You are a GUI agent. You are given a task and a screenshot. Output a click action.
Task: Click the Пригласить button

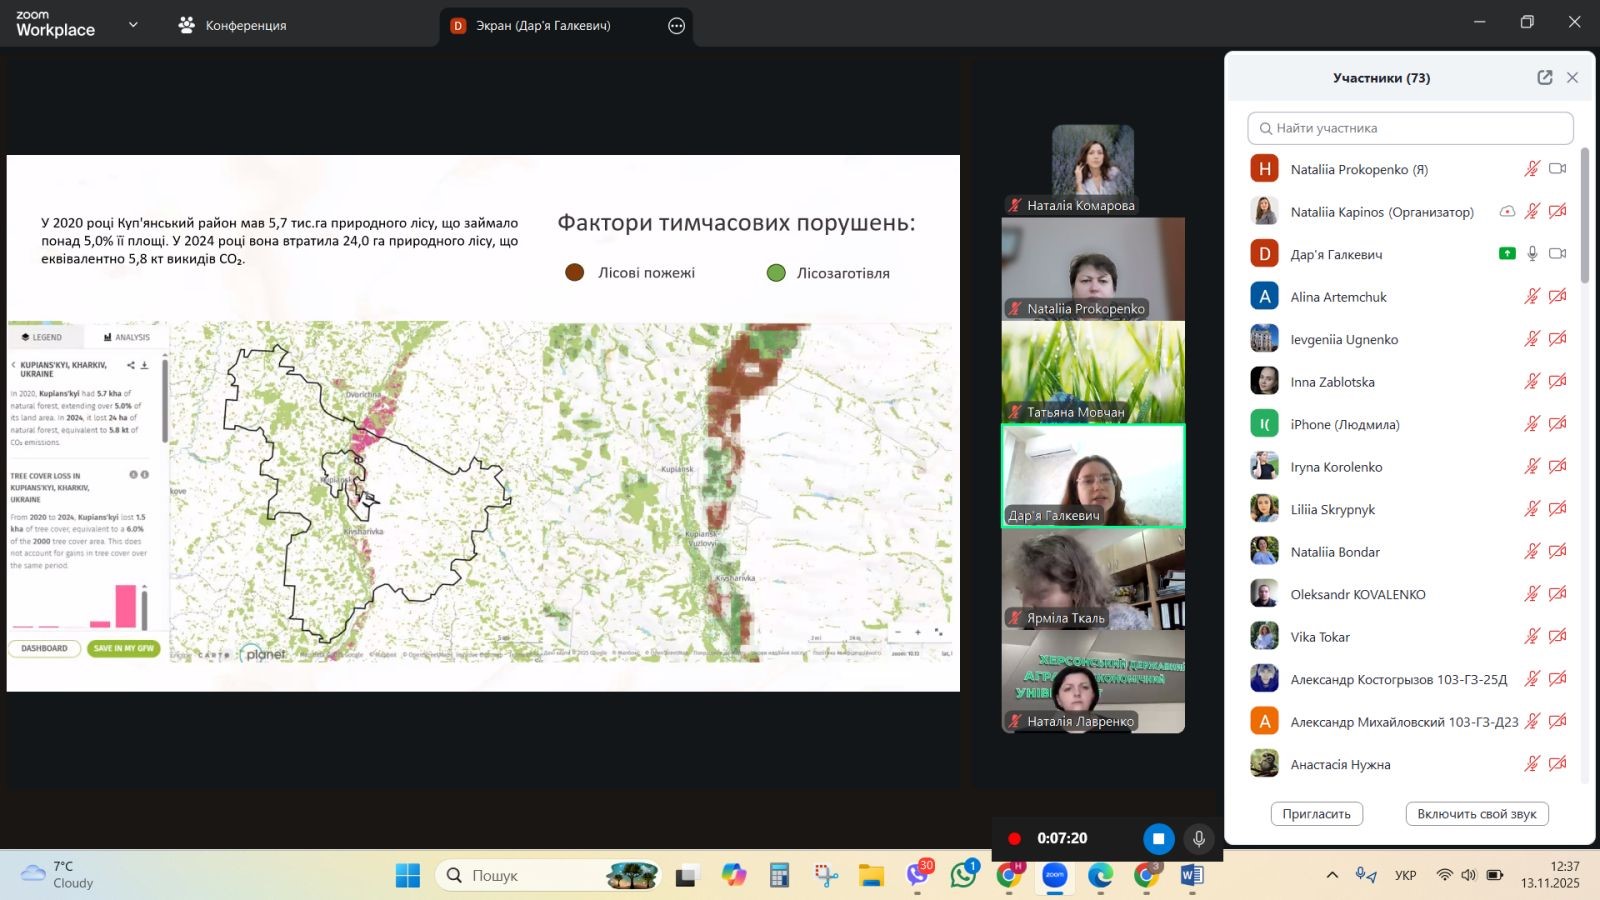coord(1316,814)
